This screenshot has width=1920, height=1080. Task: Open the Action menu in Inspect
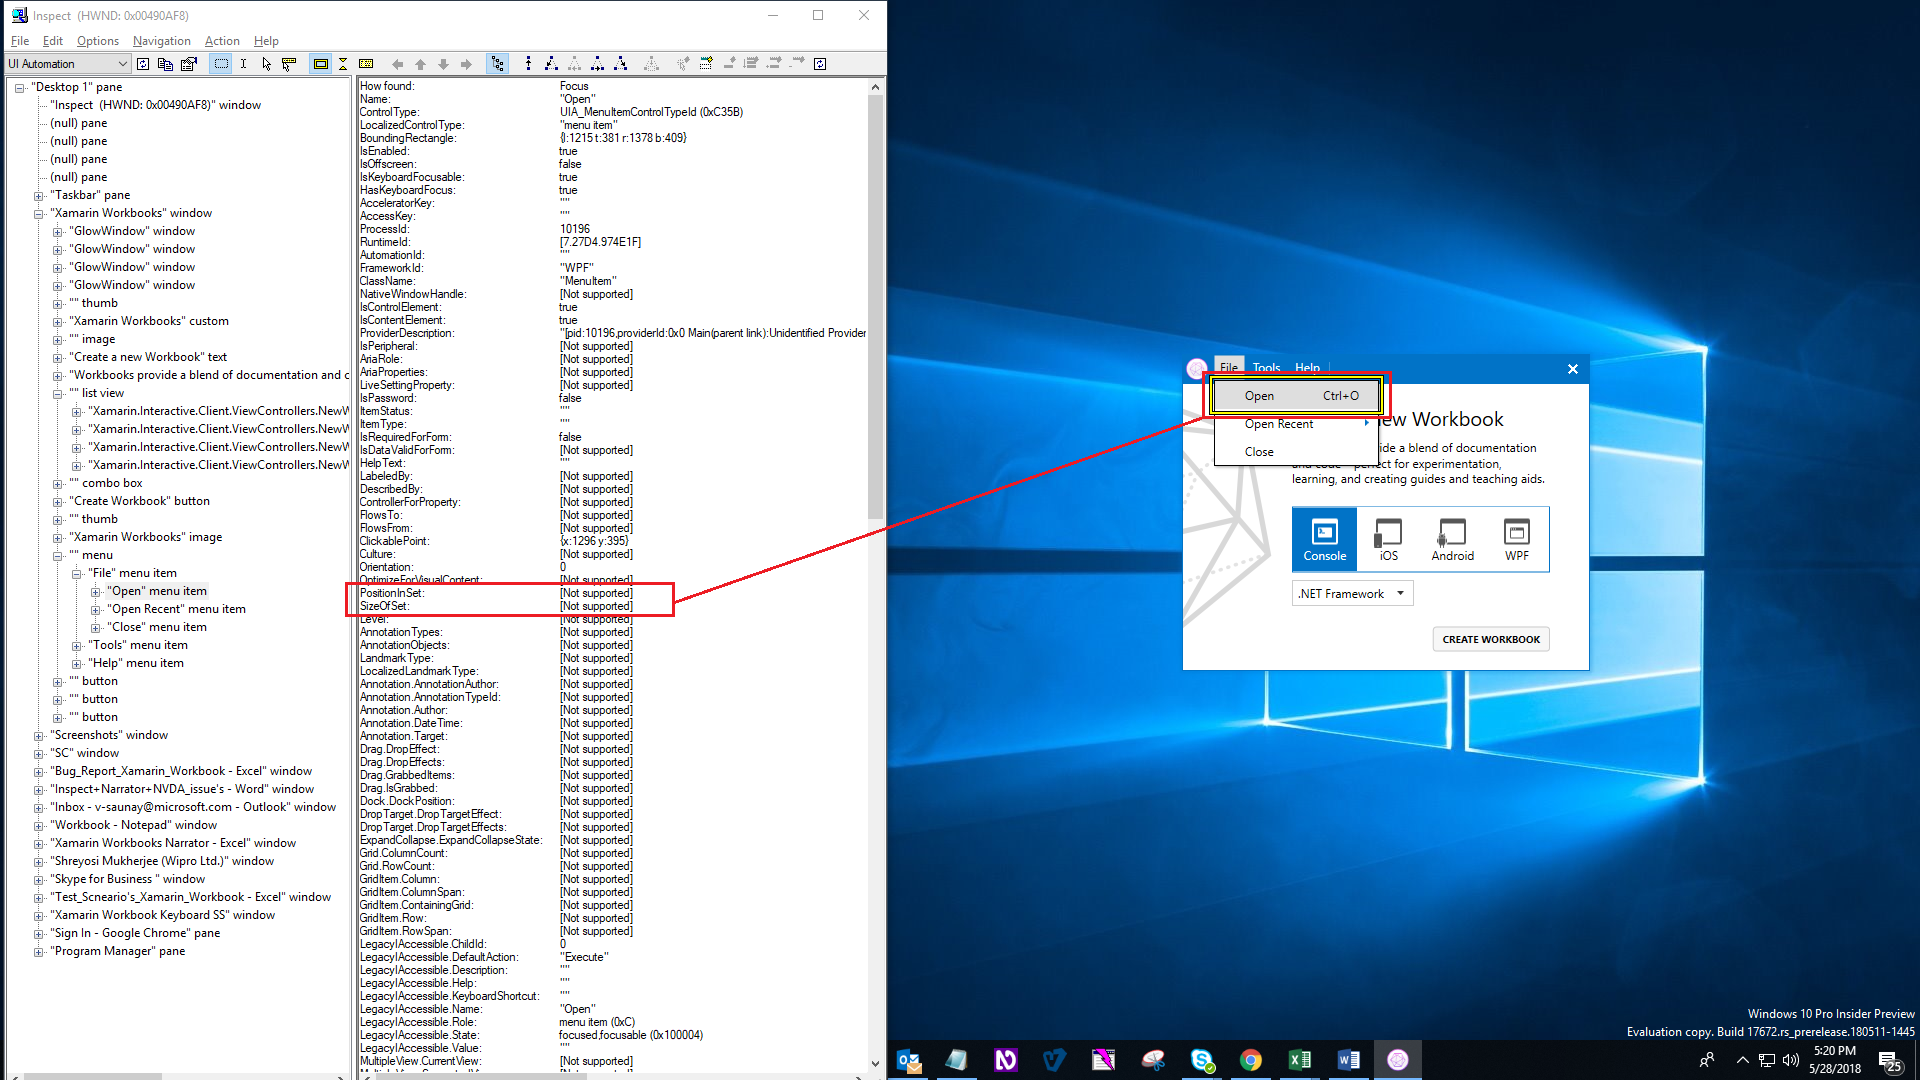click(221, 41)
